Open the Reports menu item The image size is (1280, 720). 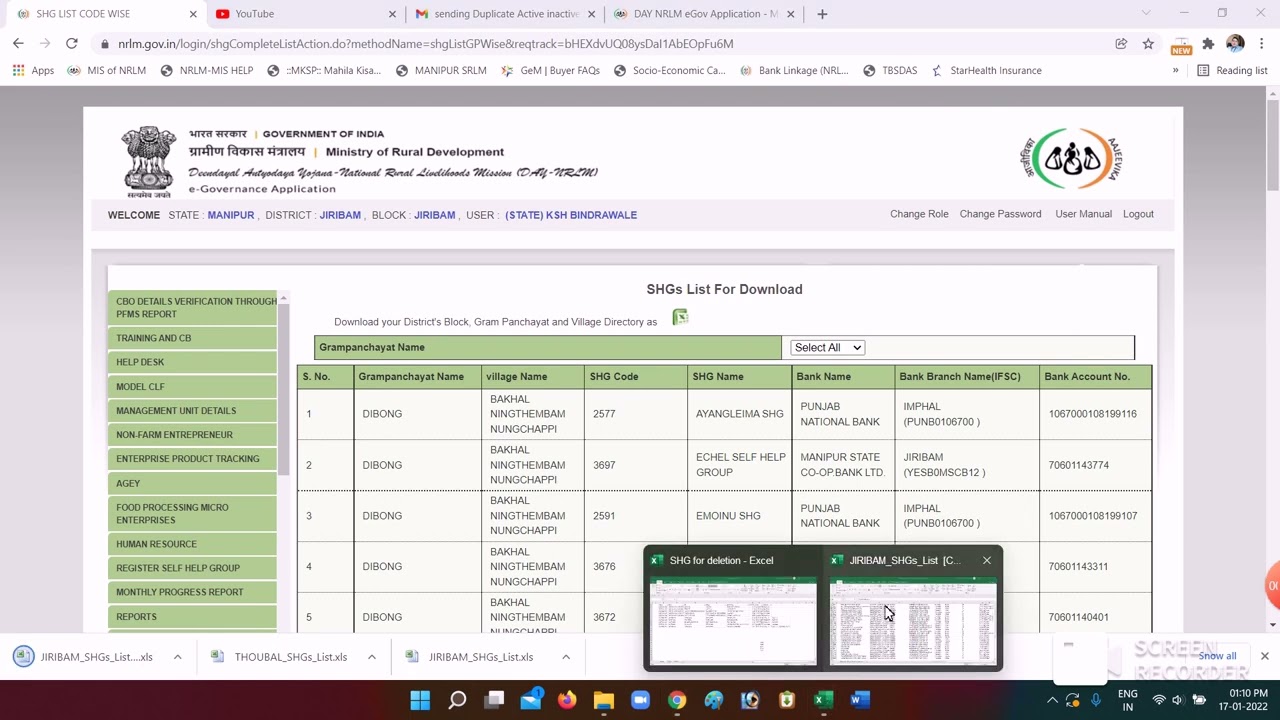192,616
